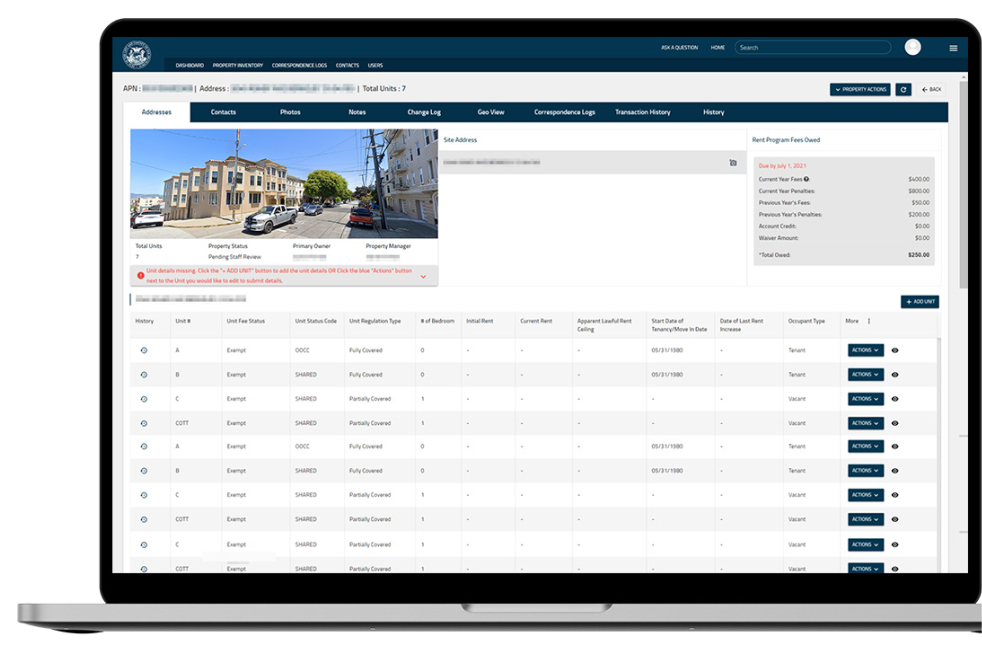Open the Property Actions dropdown

click(859, 89)
